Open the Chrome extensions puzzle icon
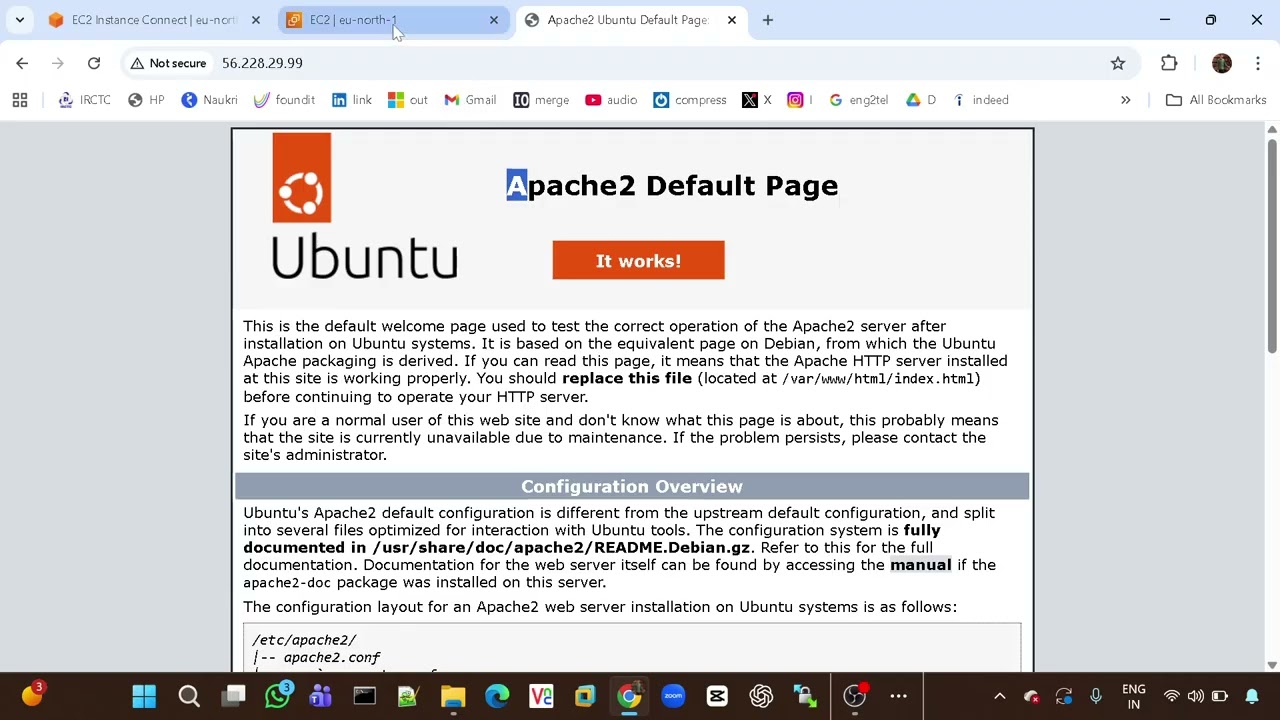The height and width of the screenshot is (720, 1280). (x=1169, y=63)
